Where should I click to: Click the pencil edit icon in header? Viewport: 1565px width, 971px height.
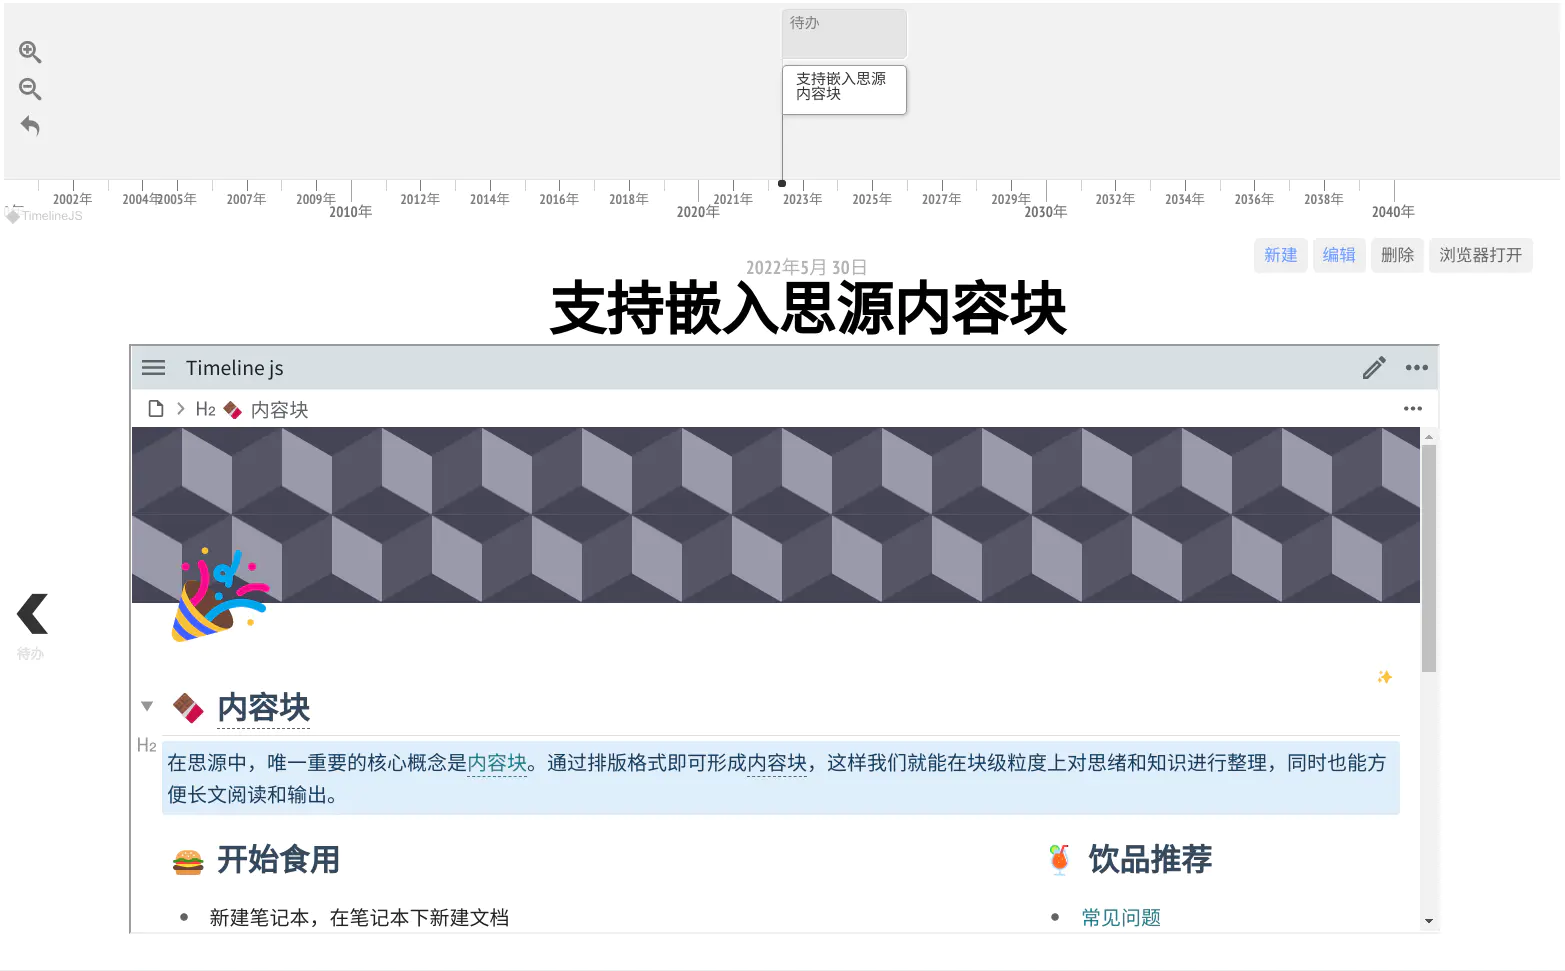tap(1374, 368)
